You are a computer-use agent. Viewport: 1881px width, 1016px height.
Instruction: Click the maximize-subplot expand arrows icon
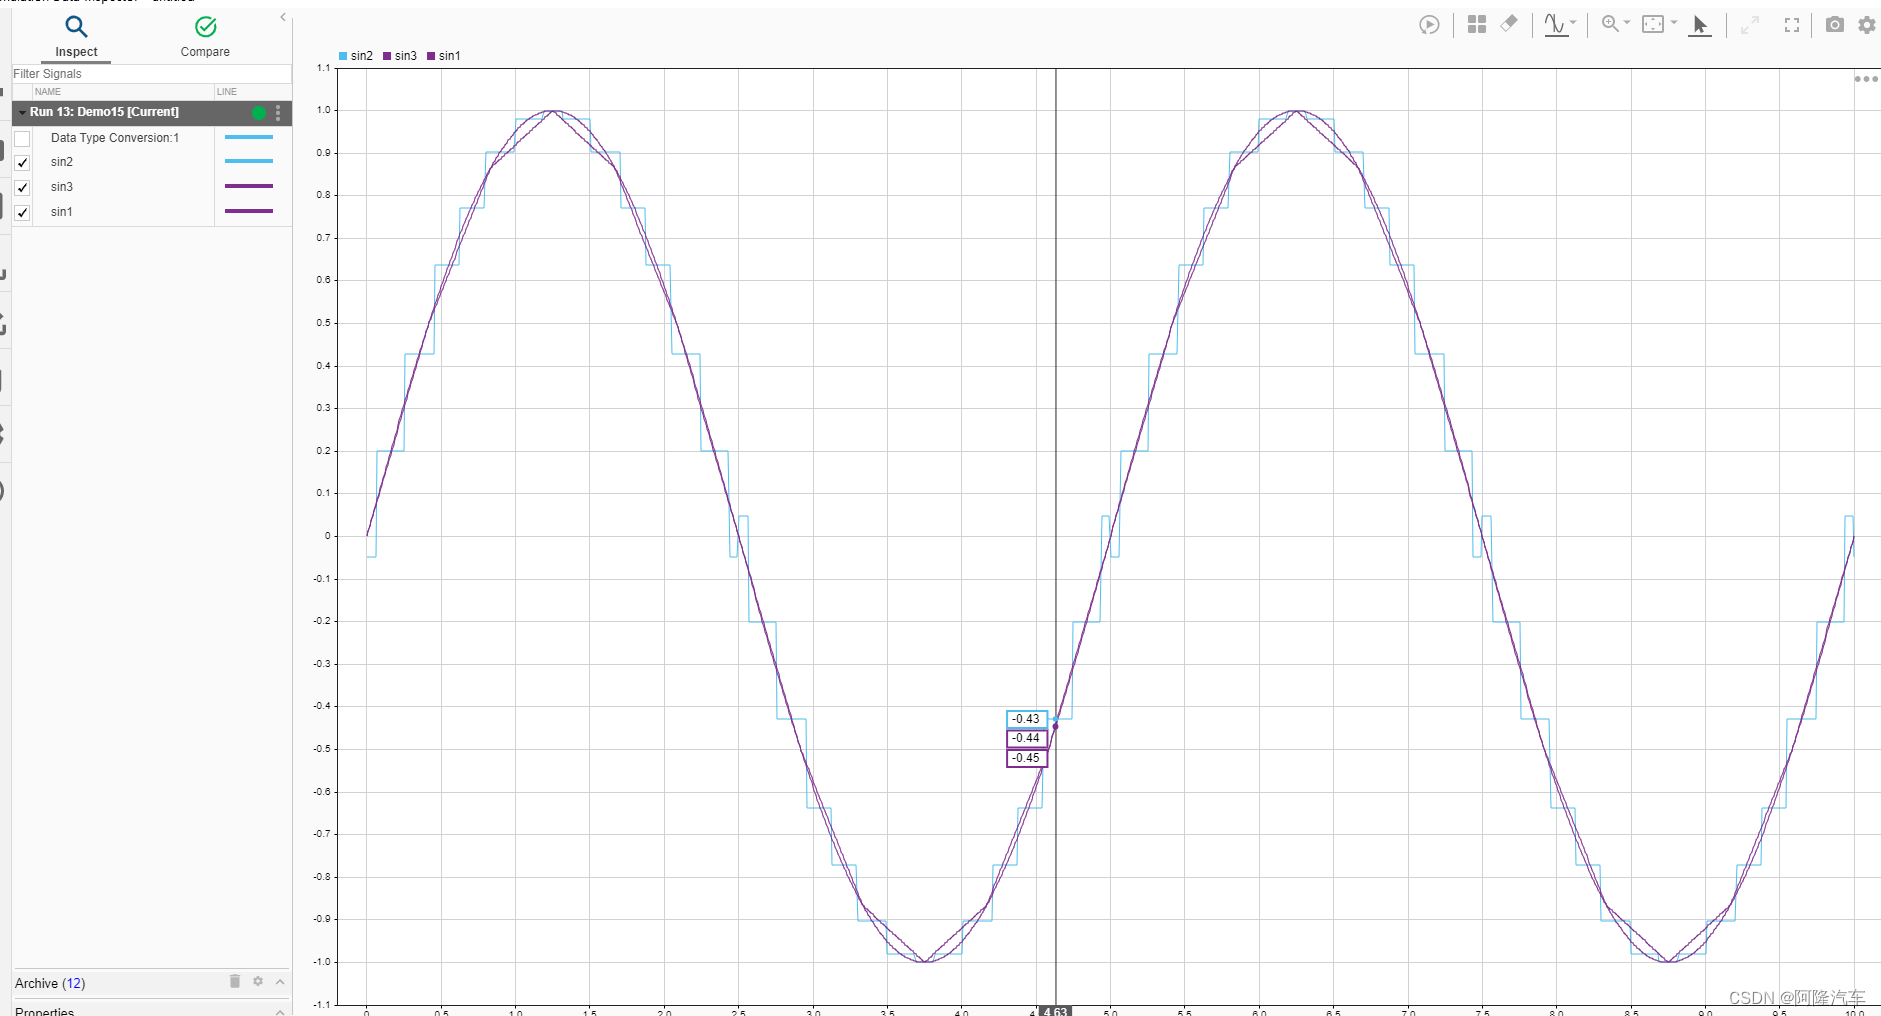(1749, 25)
